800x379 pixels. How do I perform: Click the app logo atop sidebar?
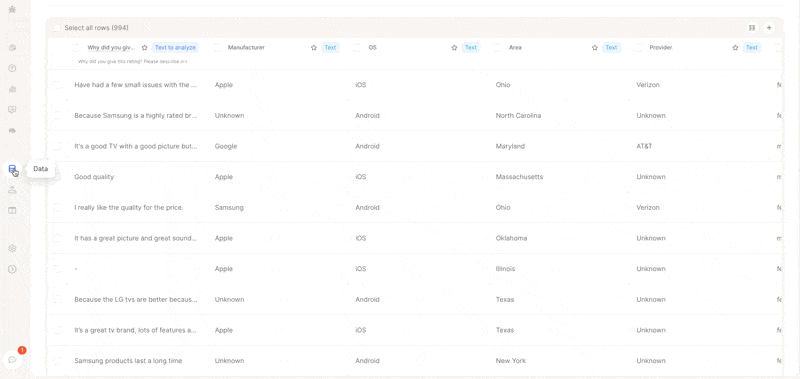point(12,9)
